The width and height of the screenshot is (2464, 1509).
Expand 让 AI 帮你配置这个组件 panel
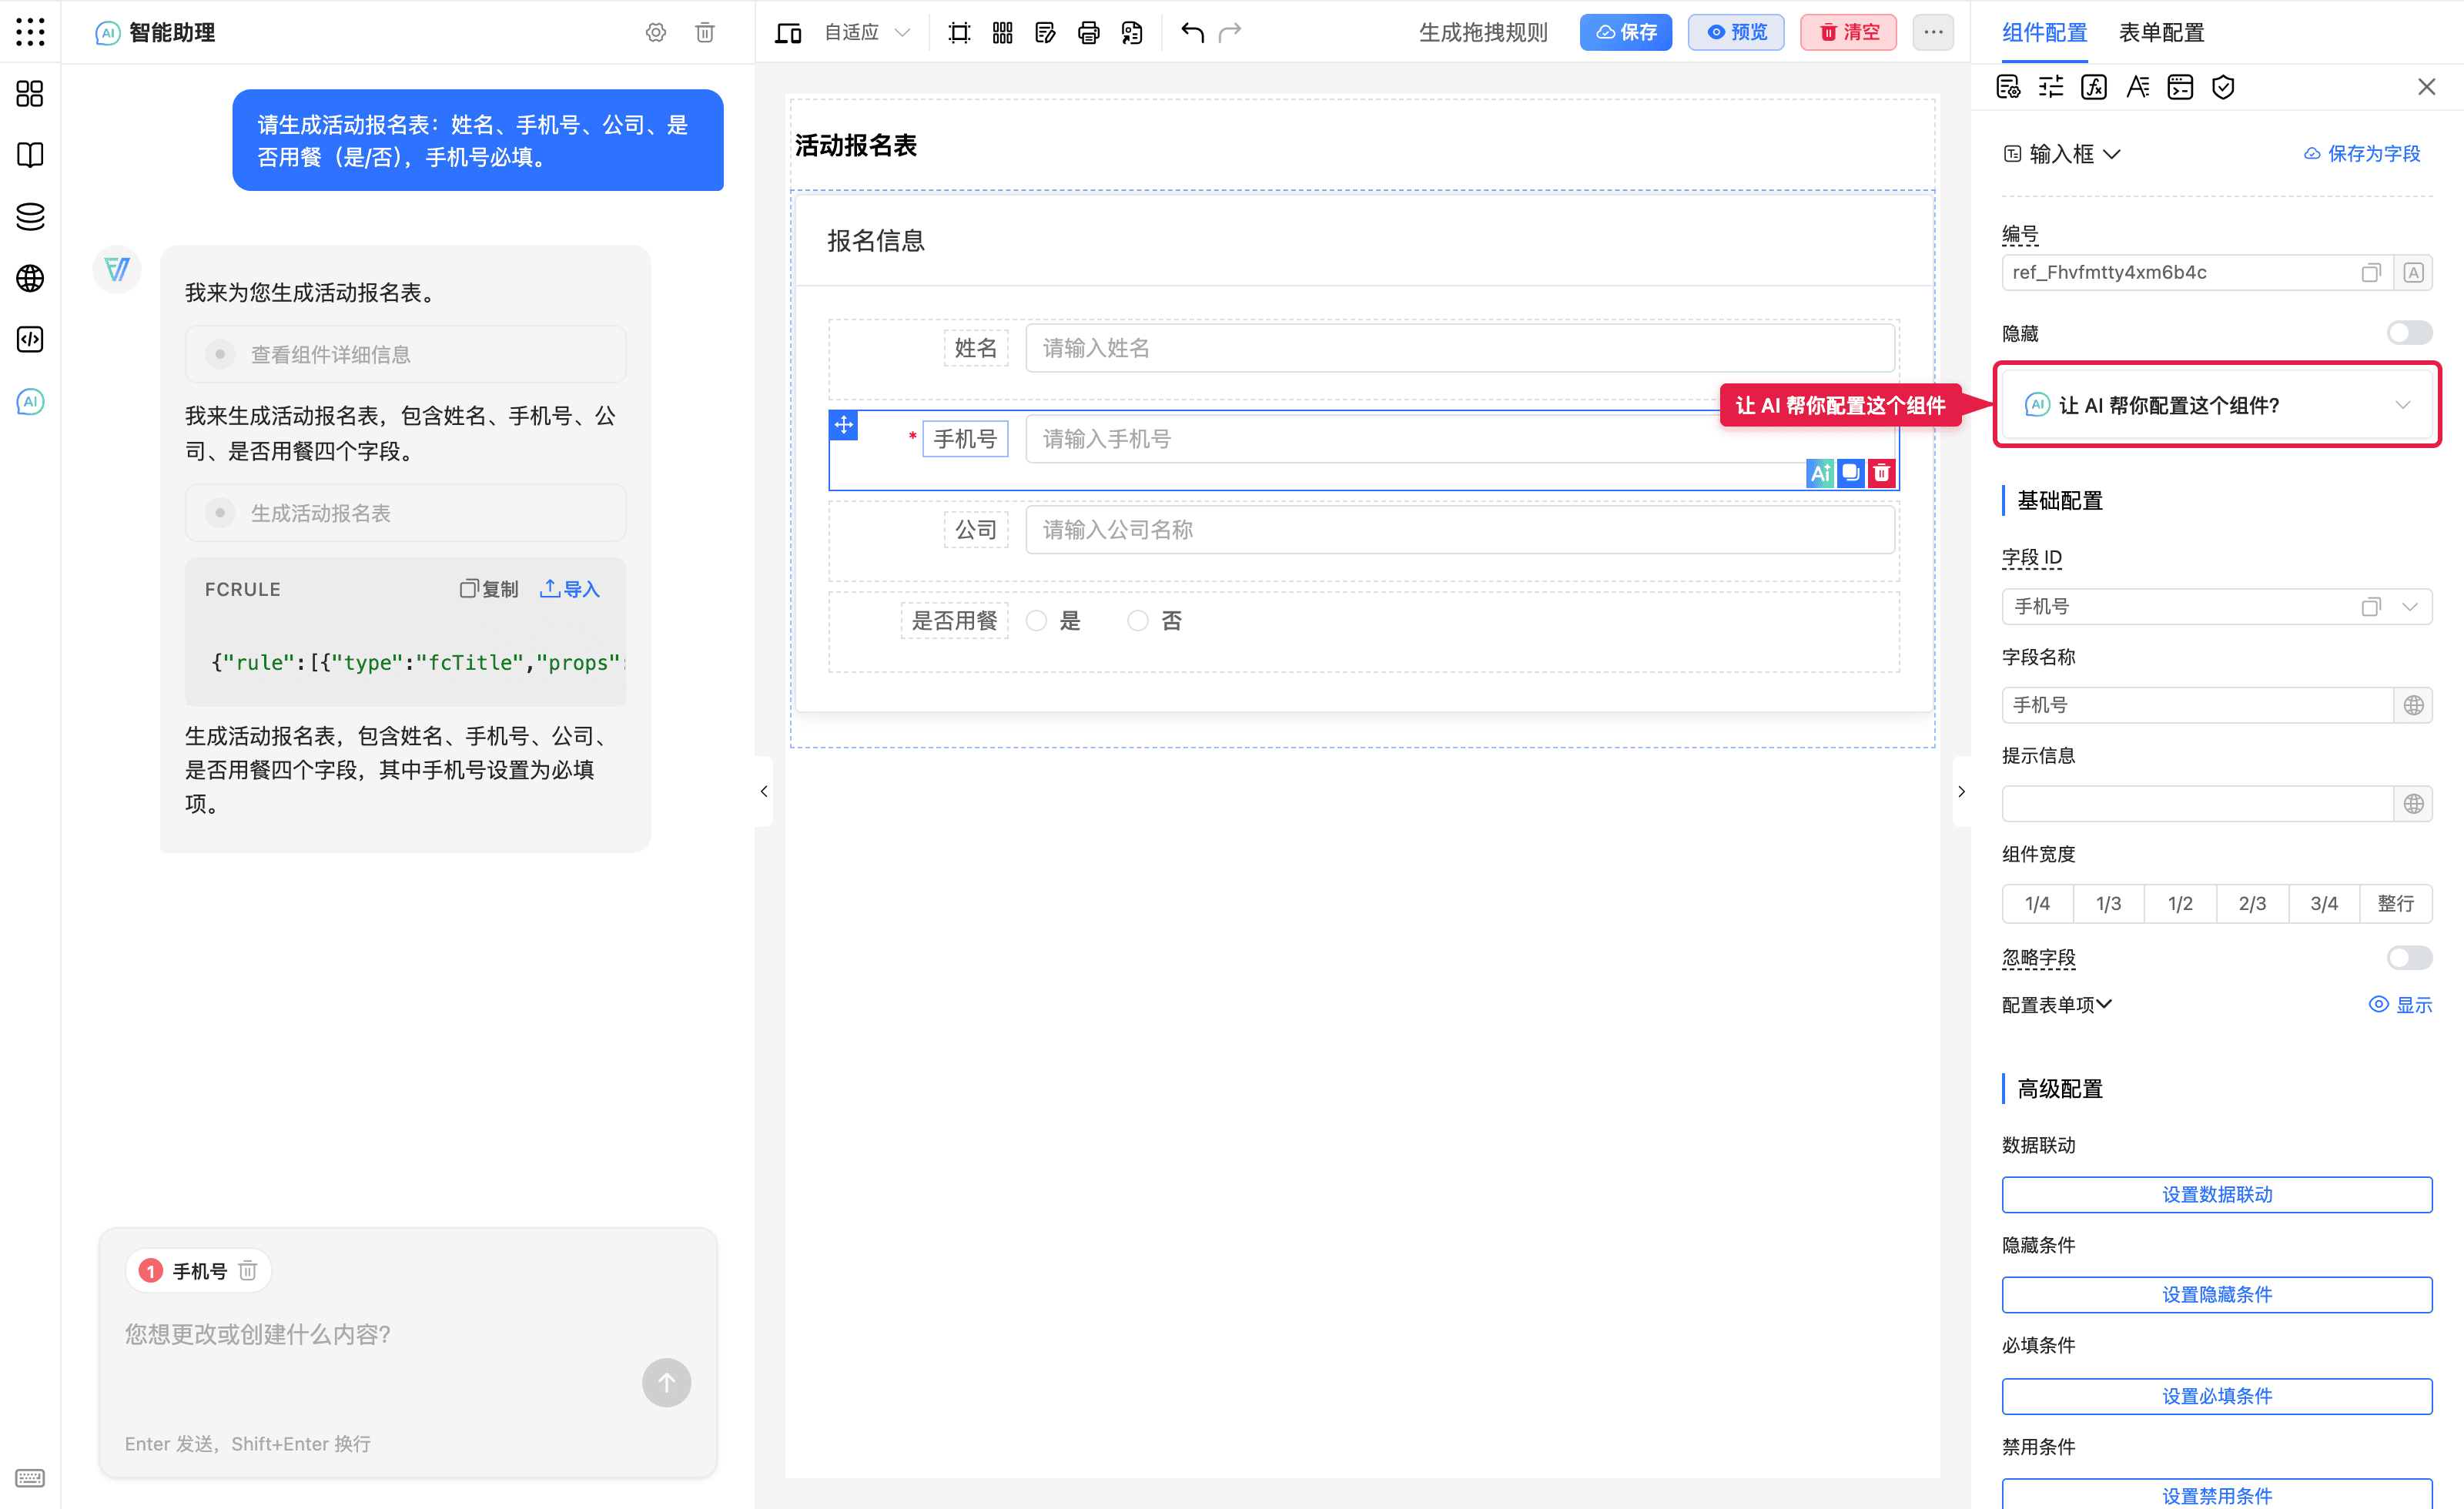pos(2217,405)
